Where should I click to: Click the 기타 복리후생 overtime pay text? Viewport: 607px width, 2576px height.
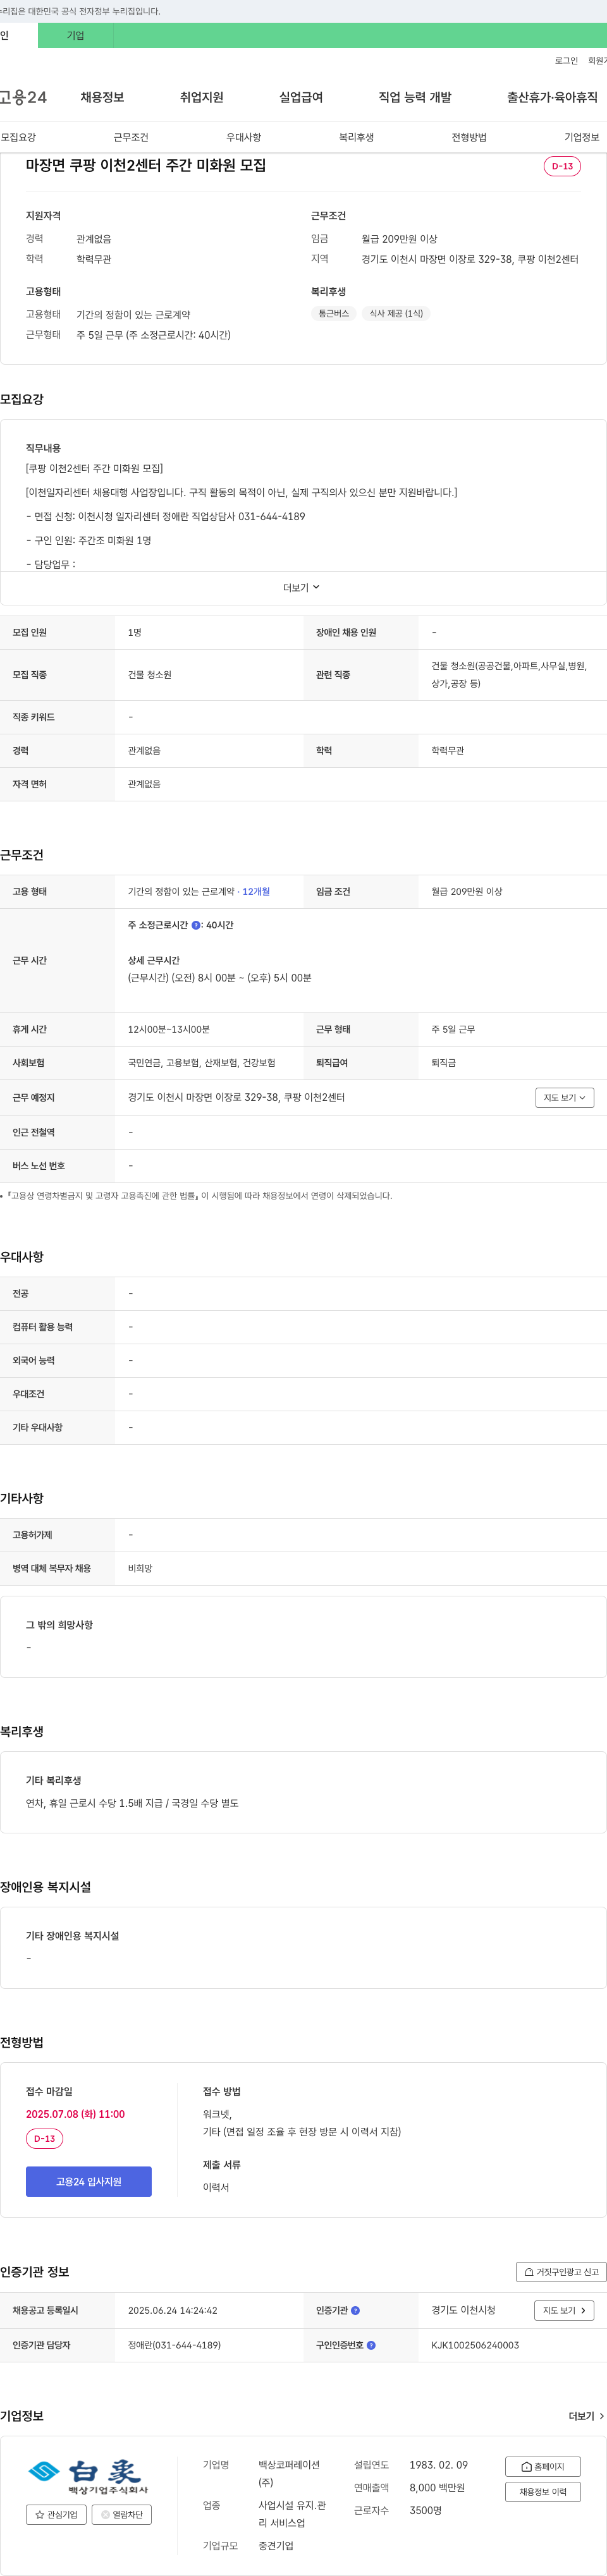click(132, 1804)
